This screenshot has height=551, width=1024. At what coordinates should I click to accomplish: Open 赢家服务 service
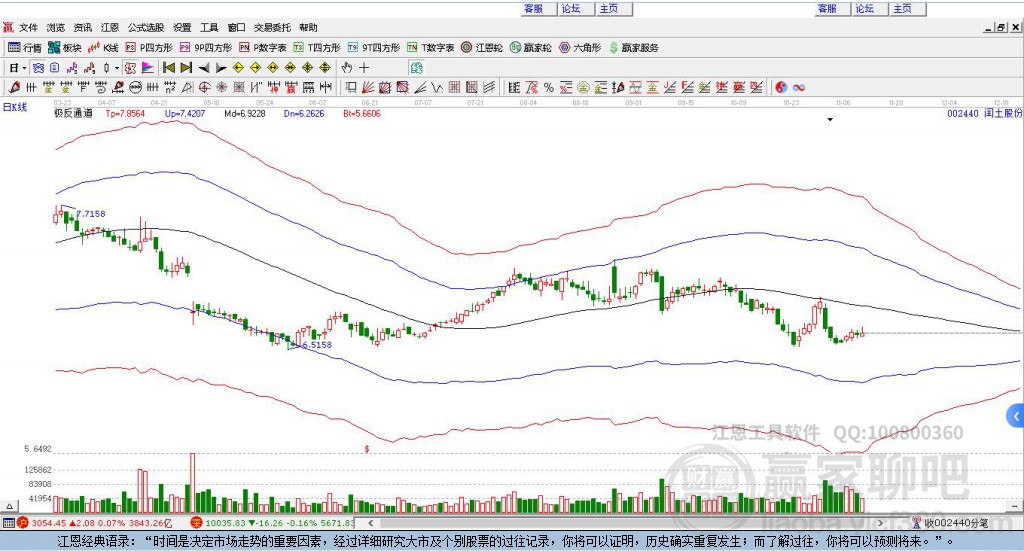(633, 48)
